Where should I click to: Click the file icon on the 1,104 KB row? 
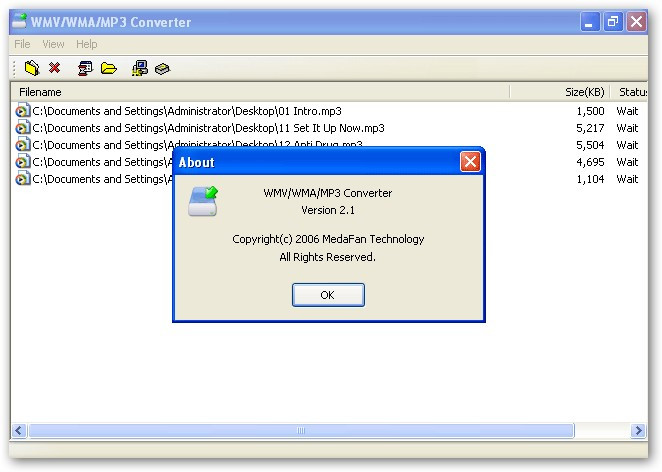pyautogui.click(x=23, y=179)
